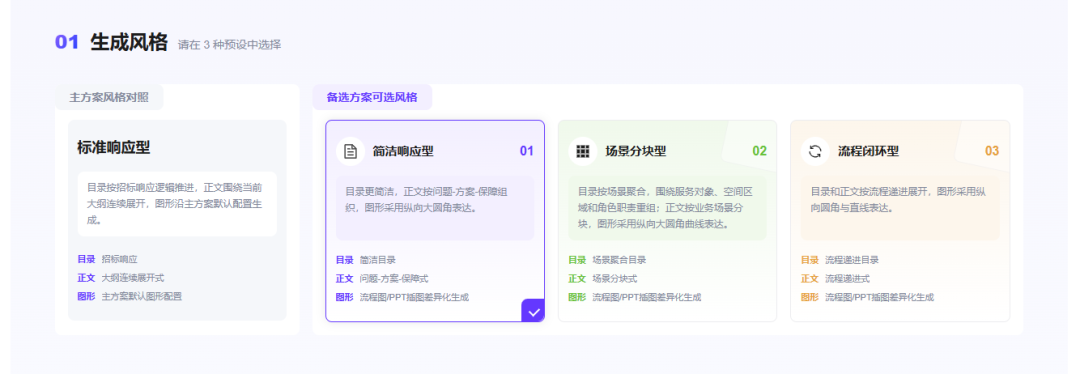This screenshot has height=374, width=1080.
Task: Select the 流程闭环型 style title
Action: coord(869,152)
